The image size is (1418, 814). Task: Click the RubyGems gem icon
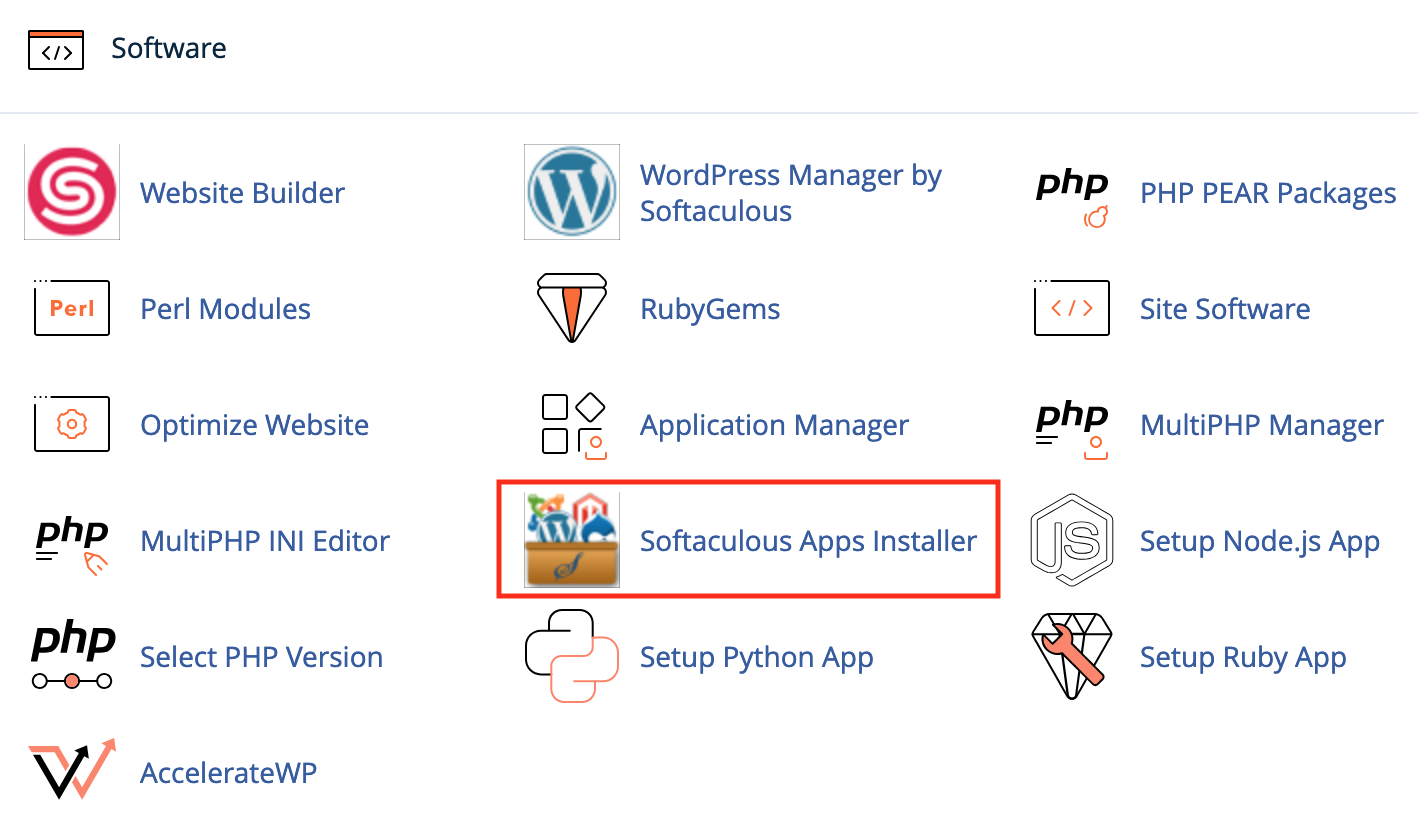572,308
